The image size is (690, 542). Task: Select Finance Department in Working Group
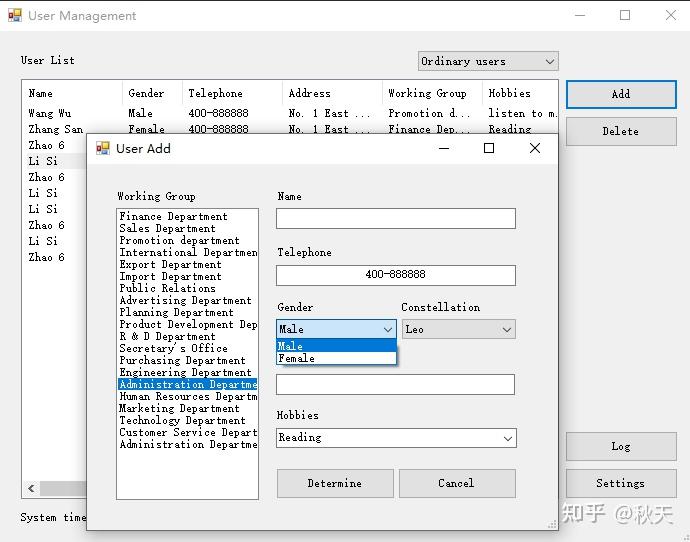coord(187,216)
